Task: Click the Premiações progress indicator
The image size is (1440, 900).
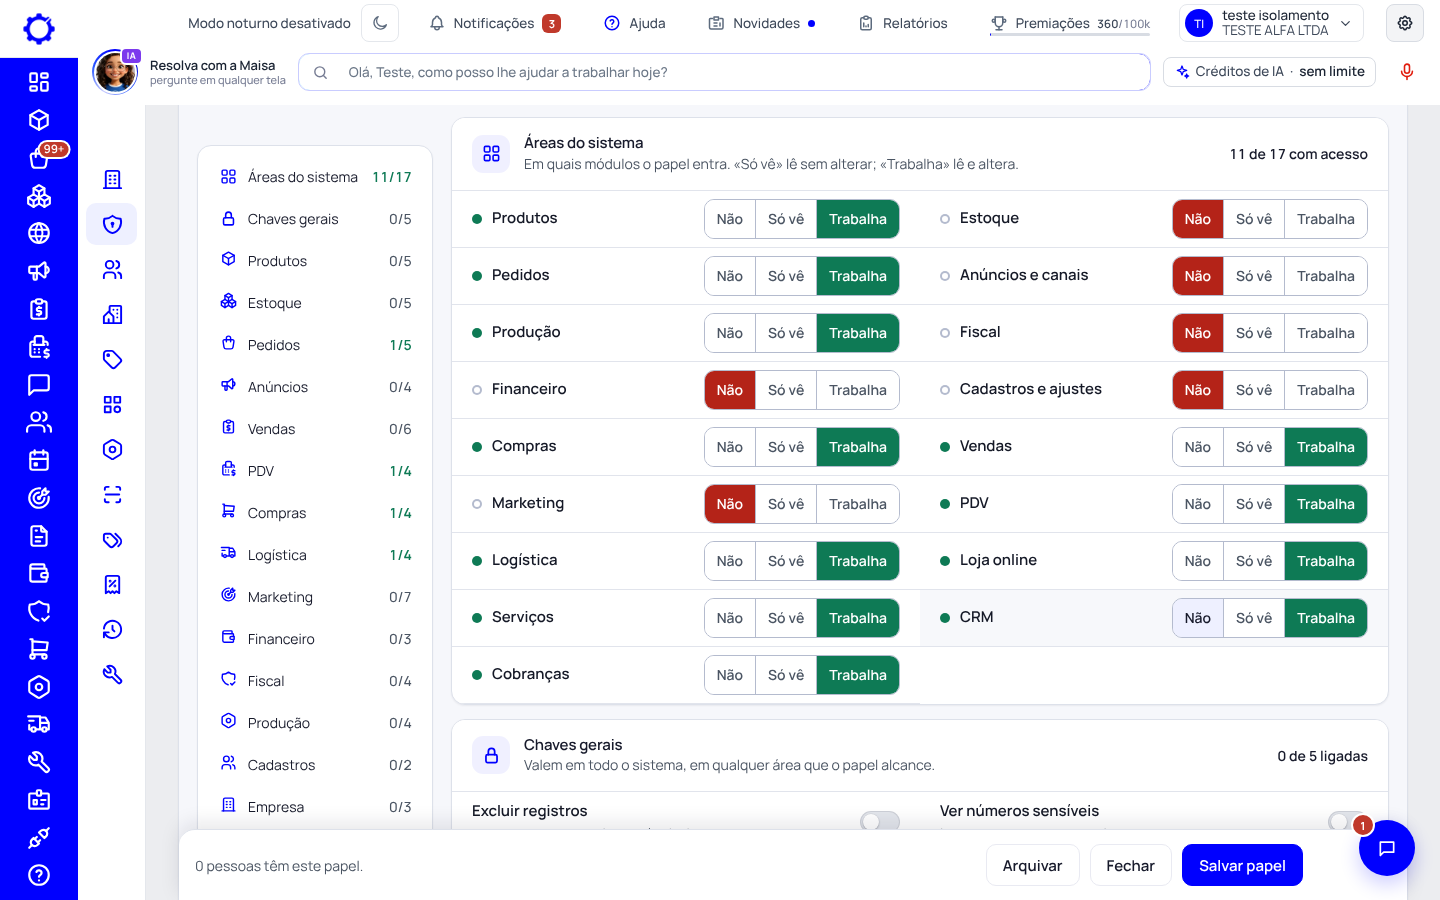Action: pos(1070,23)
